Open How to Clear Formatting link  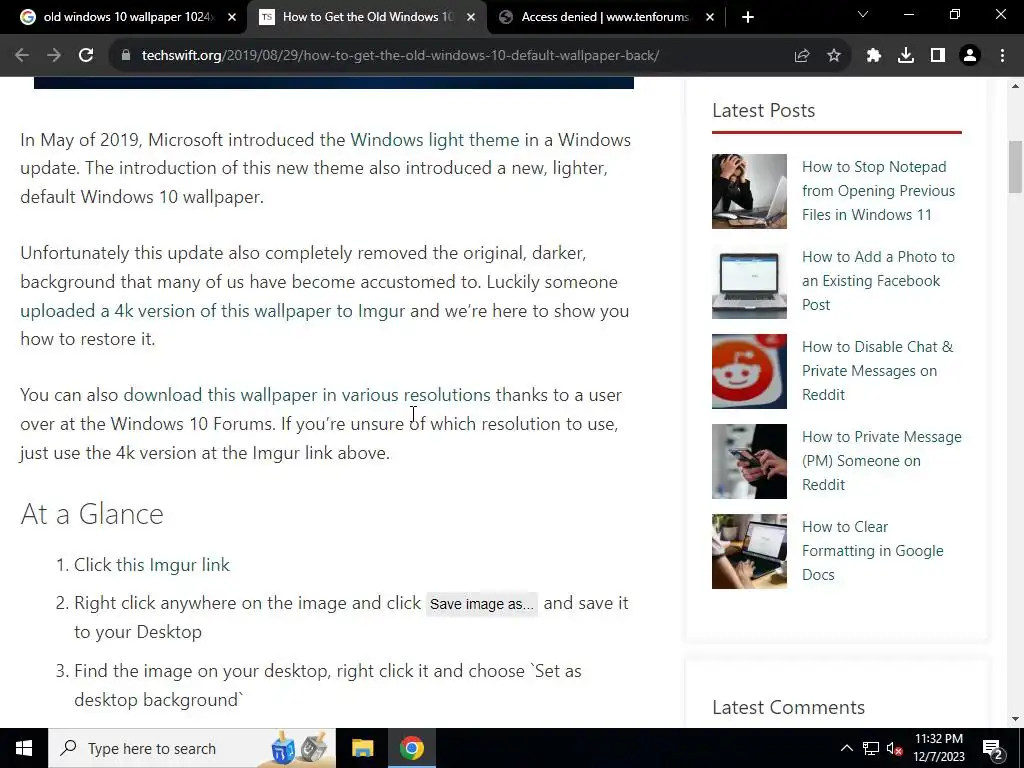(872, 551)
